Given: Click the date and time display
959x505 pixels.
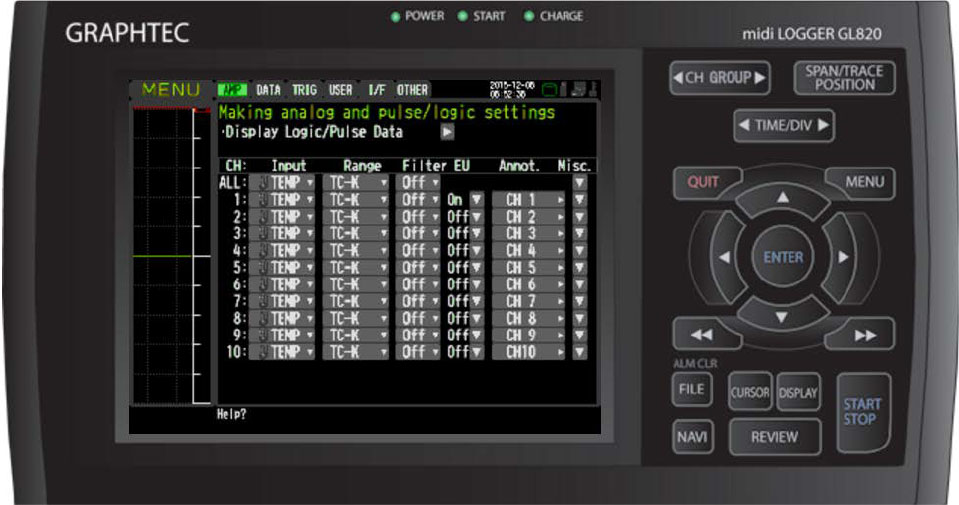Looking at the screenshot, I should tap(512, 90).
